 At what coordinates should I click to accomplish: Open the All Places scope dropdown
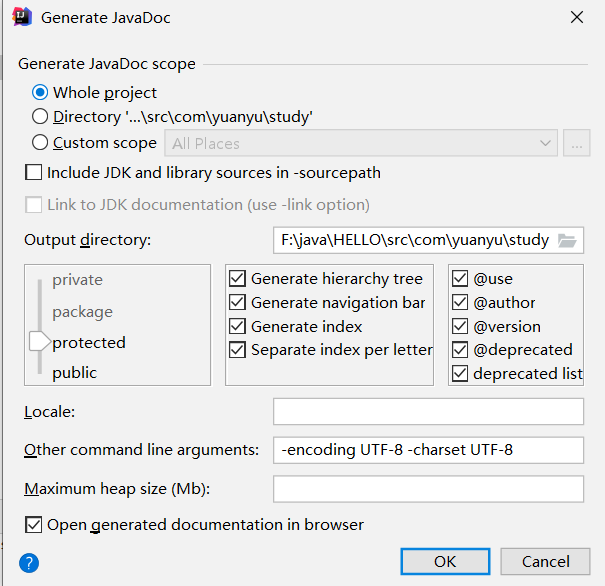tap(361, 143)
